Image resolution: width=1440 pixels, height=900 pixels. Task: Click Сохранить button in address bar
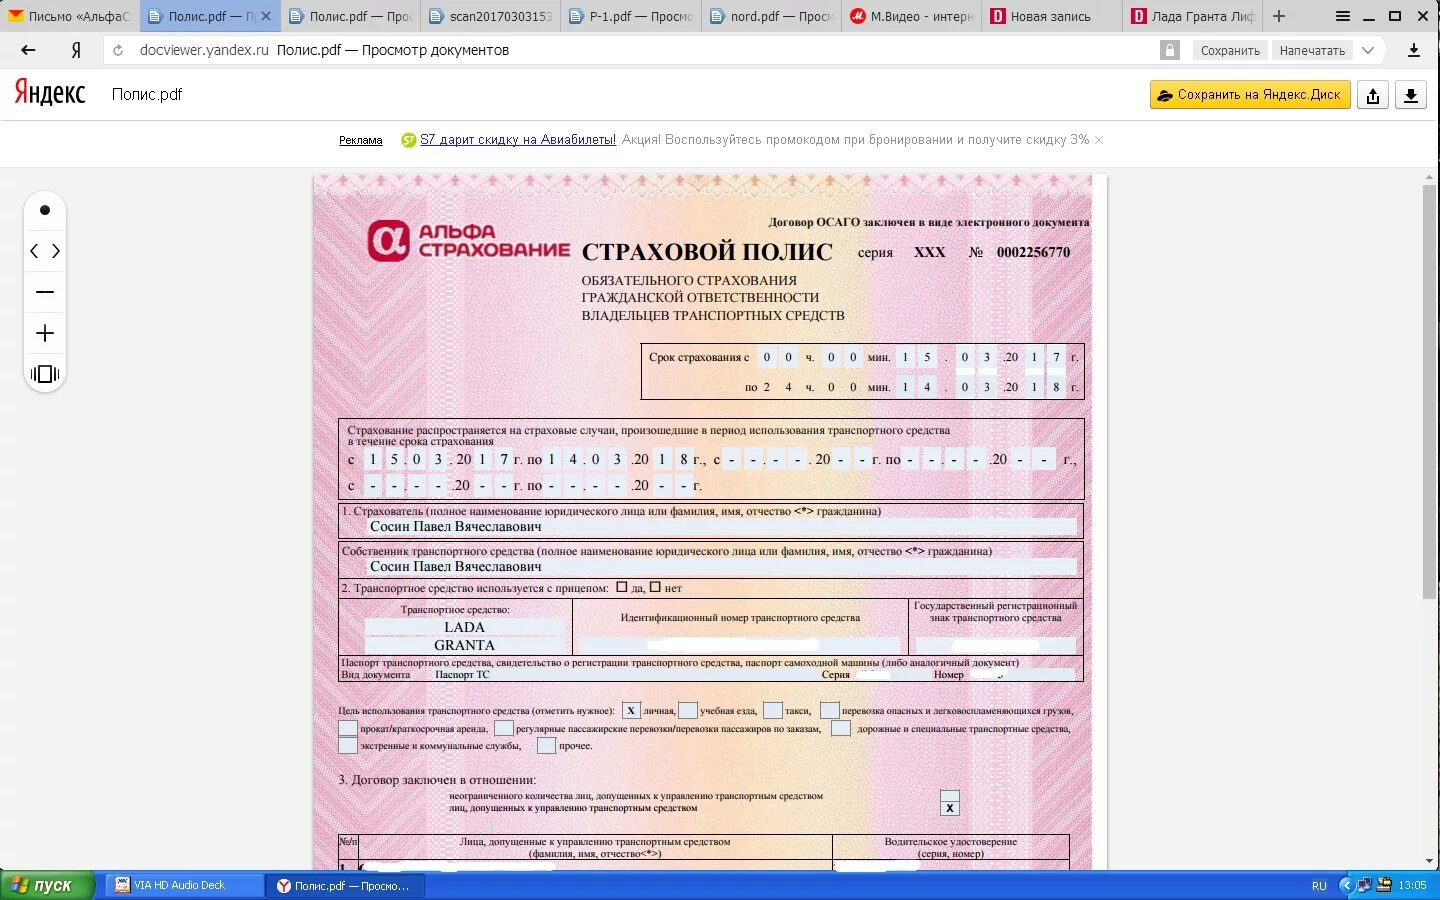pyautogui.click(x=1230, y=50)
